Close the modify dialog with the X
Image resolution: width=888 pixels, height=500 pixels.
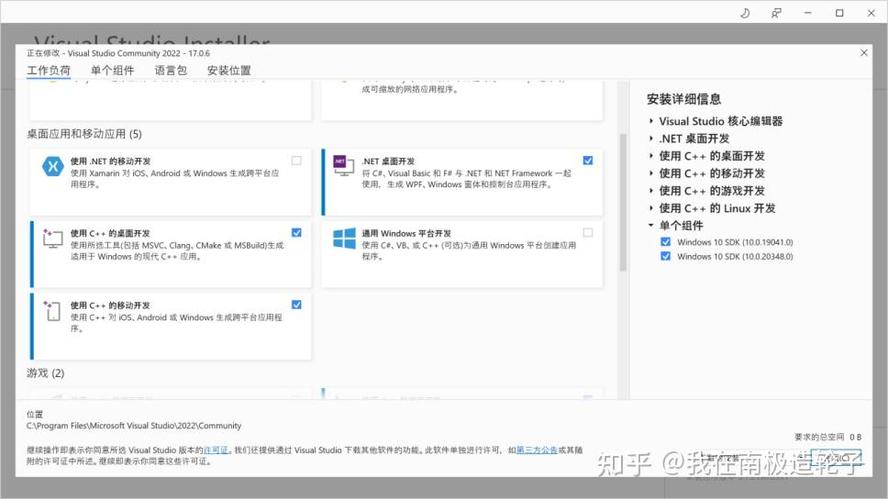pos(864,53)
